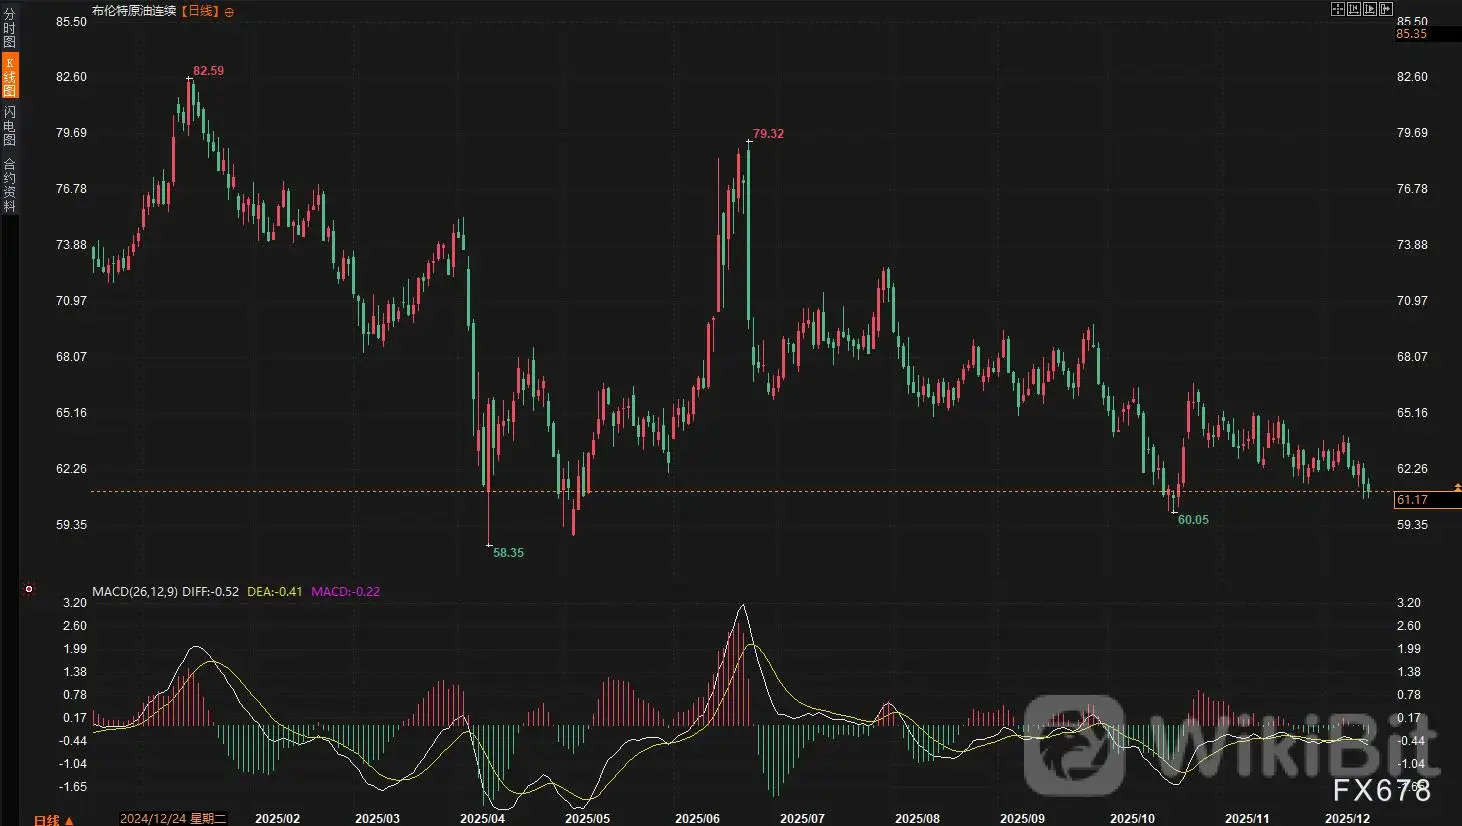The image size is (1462, 826).
Task: Click the jump-to-start axis icon
Action: point(1354,9)
